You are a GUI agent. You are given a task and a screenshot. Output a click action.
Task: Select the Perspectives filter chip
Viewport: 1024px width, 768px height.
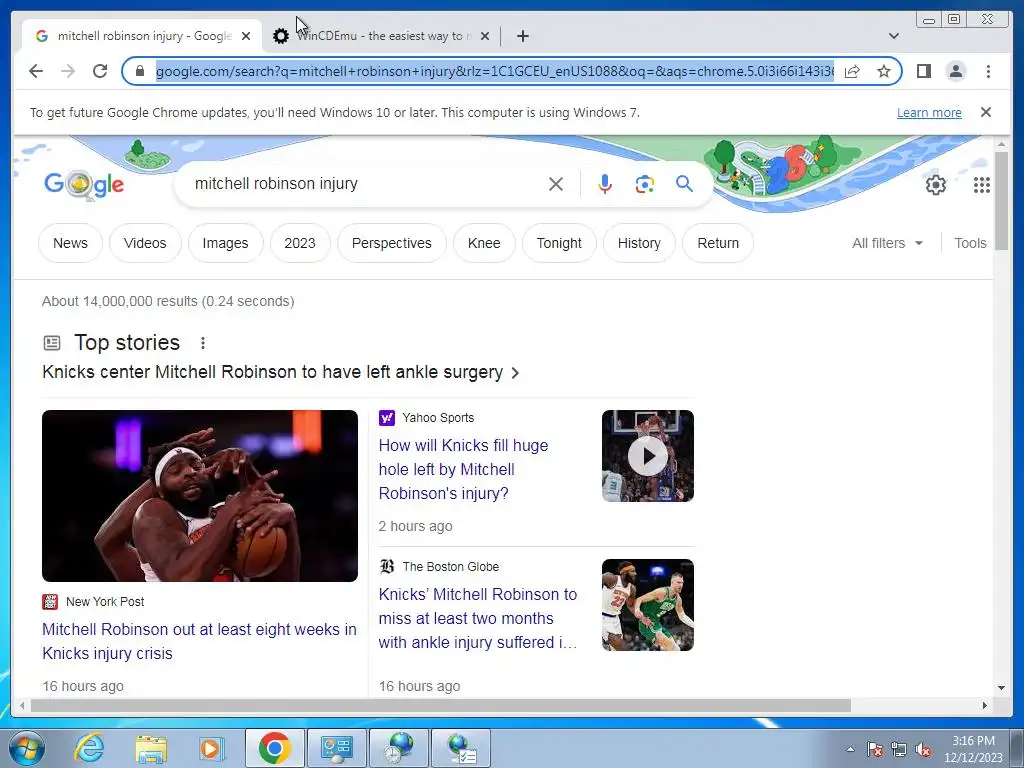[x=392, y=243]
